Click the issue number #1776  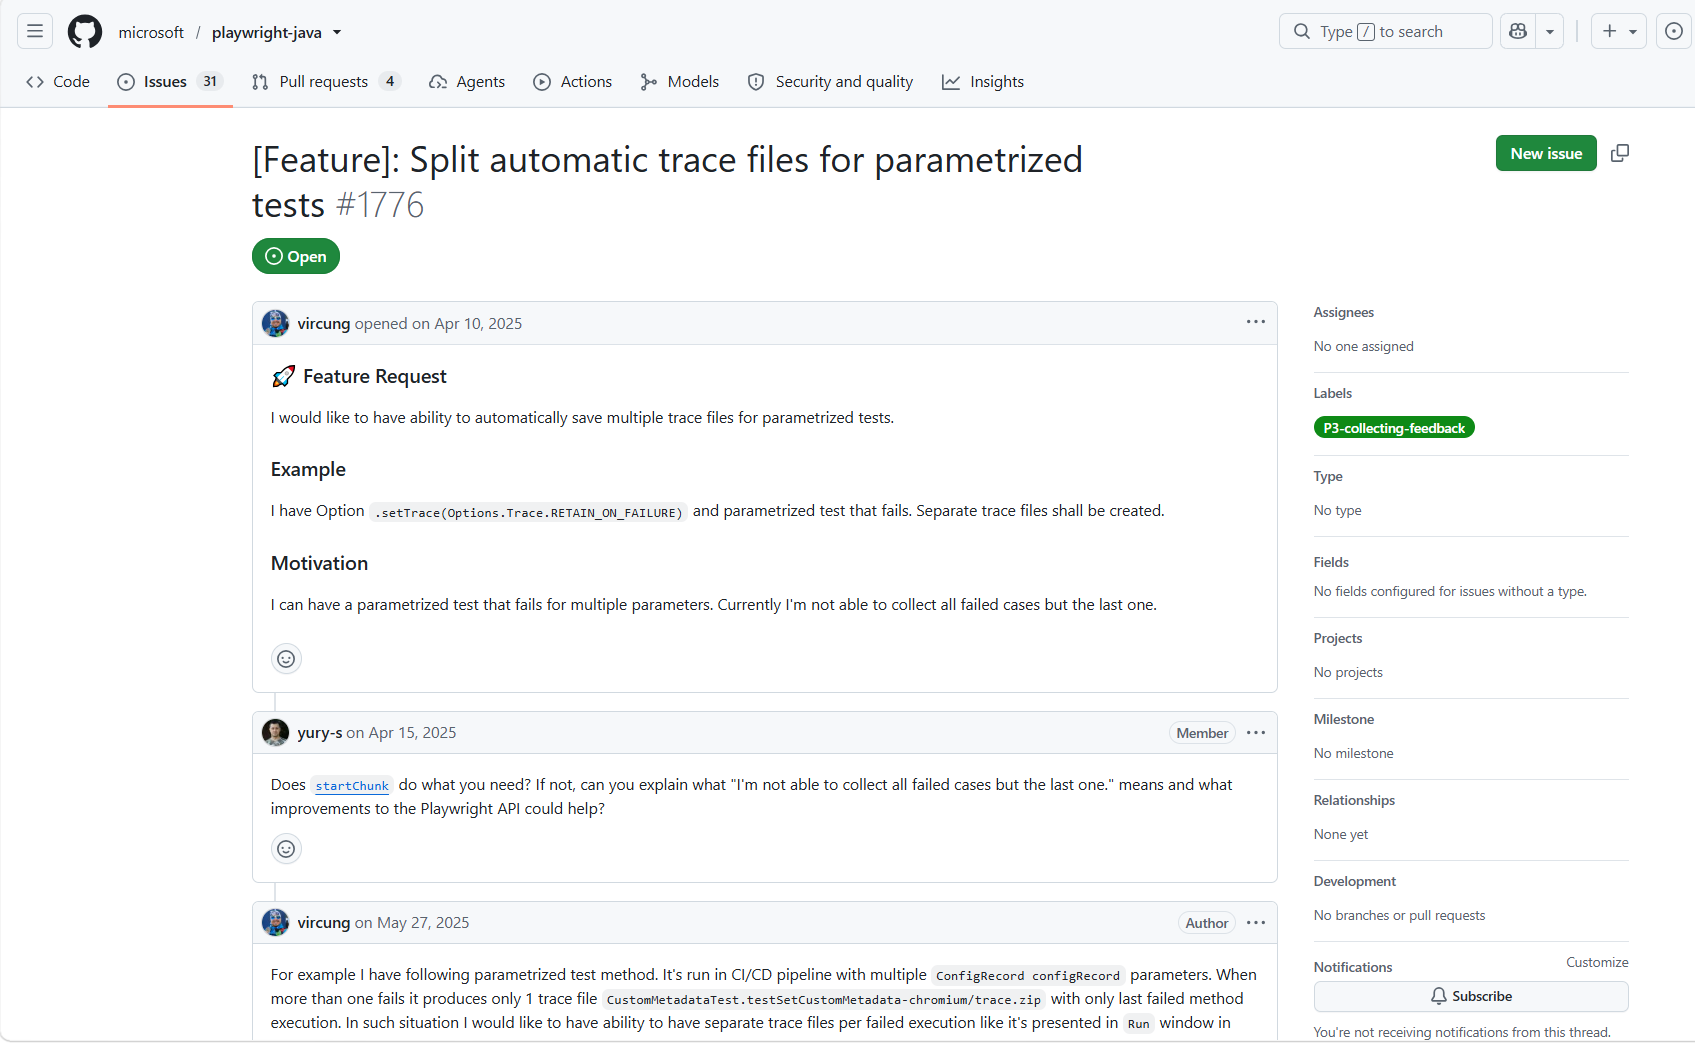(x=380, y=205)
